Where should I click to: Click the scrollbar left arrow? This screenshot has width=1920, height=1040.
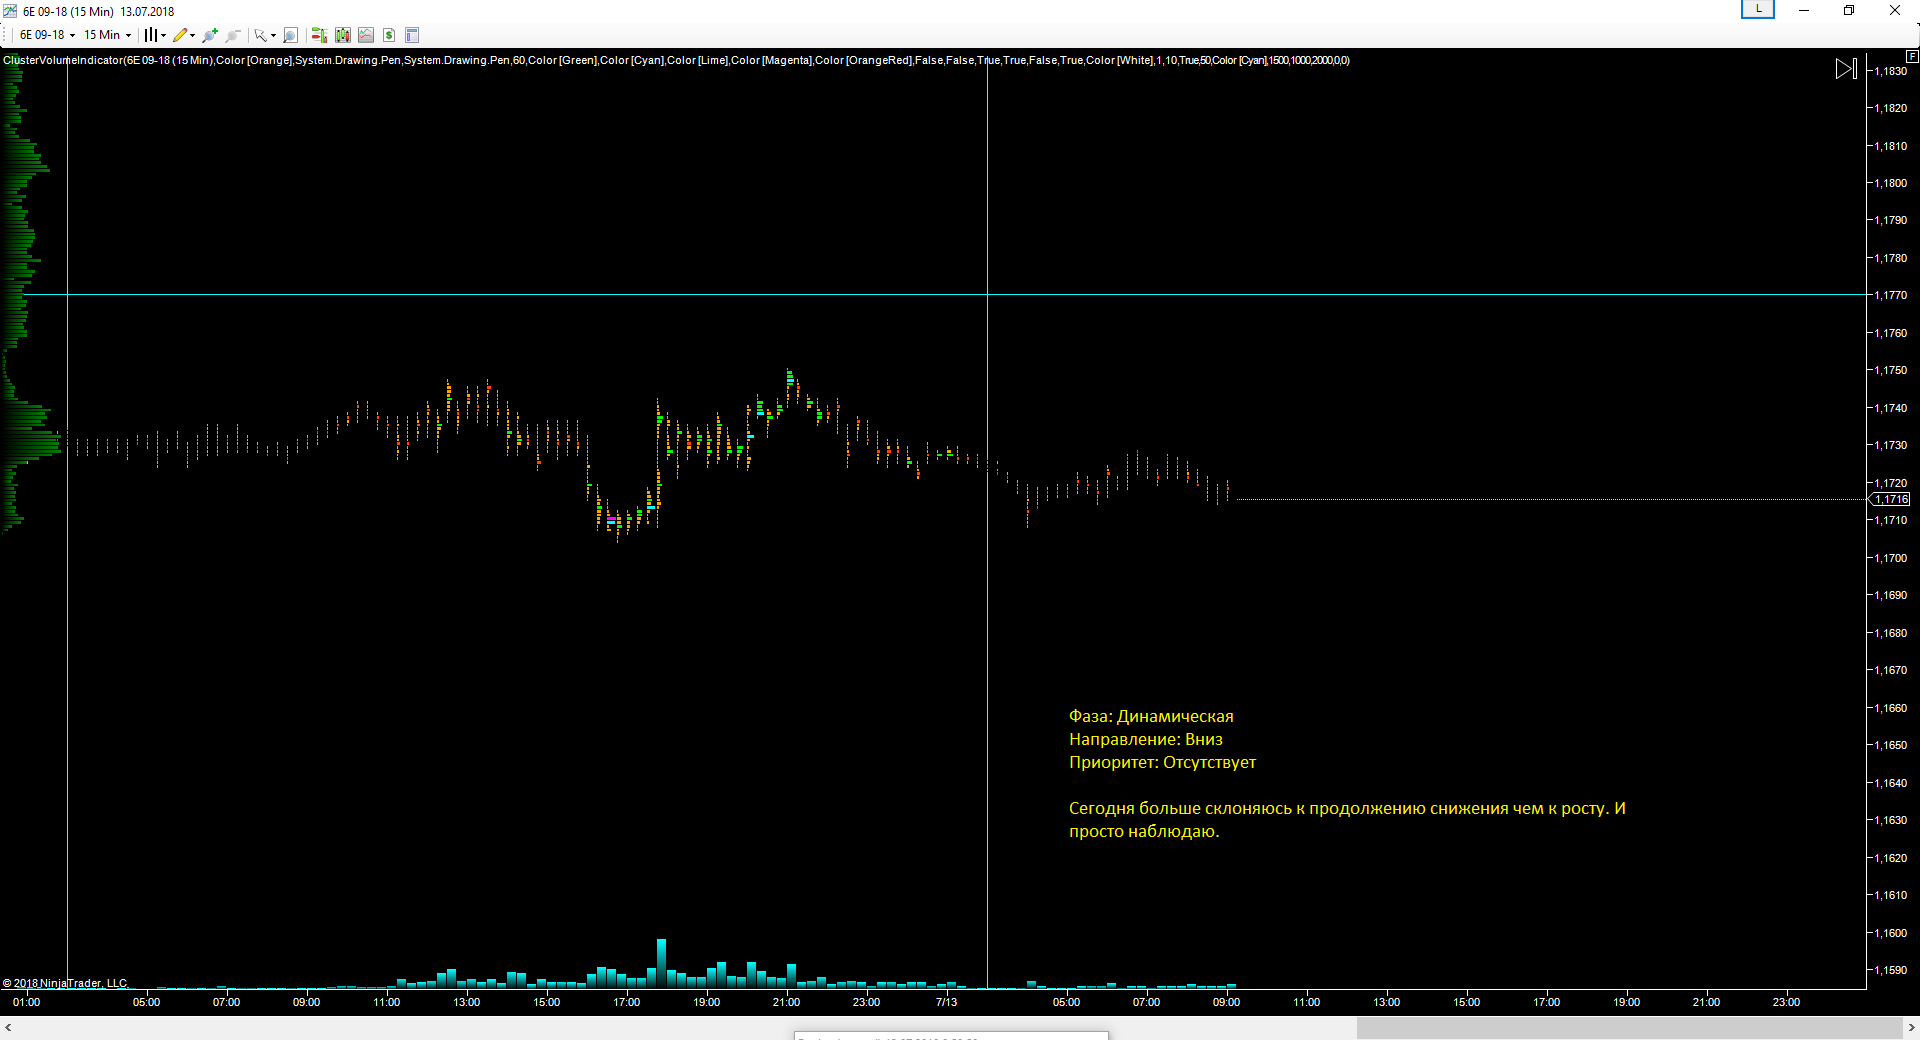click(8, 1027)
